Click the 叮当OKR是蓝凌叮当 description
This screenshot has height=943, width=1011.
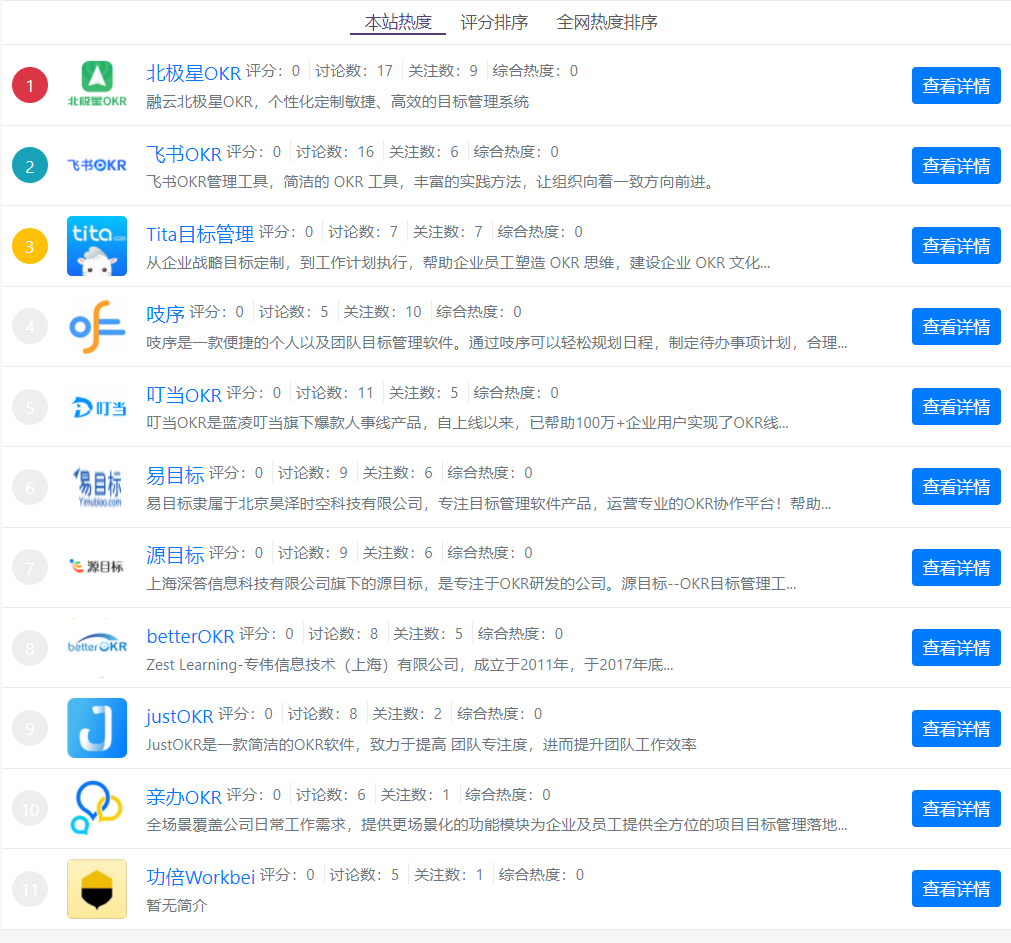click(x=467, y=423)
